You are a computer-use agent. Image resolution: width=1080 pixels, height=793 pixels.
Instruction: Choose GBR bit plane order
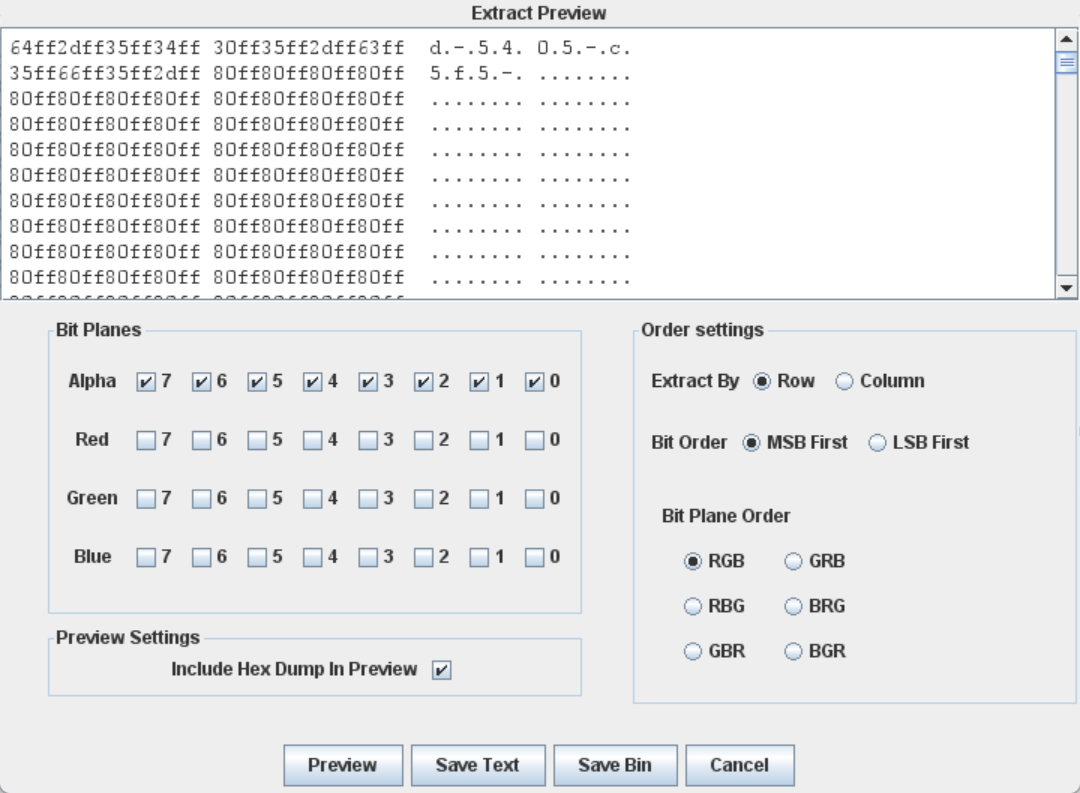[x=692, y=652]
